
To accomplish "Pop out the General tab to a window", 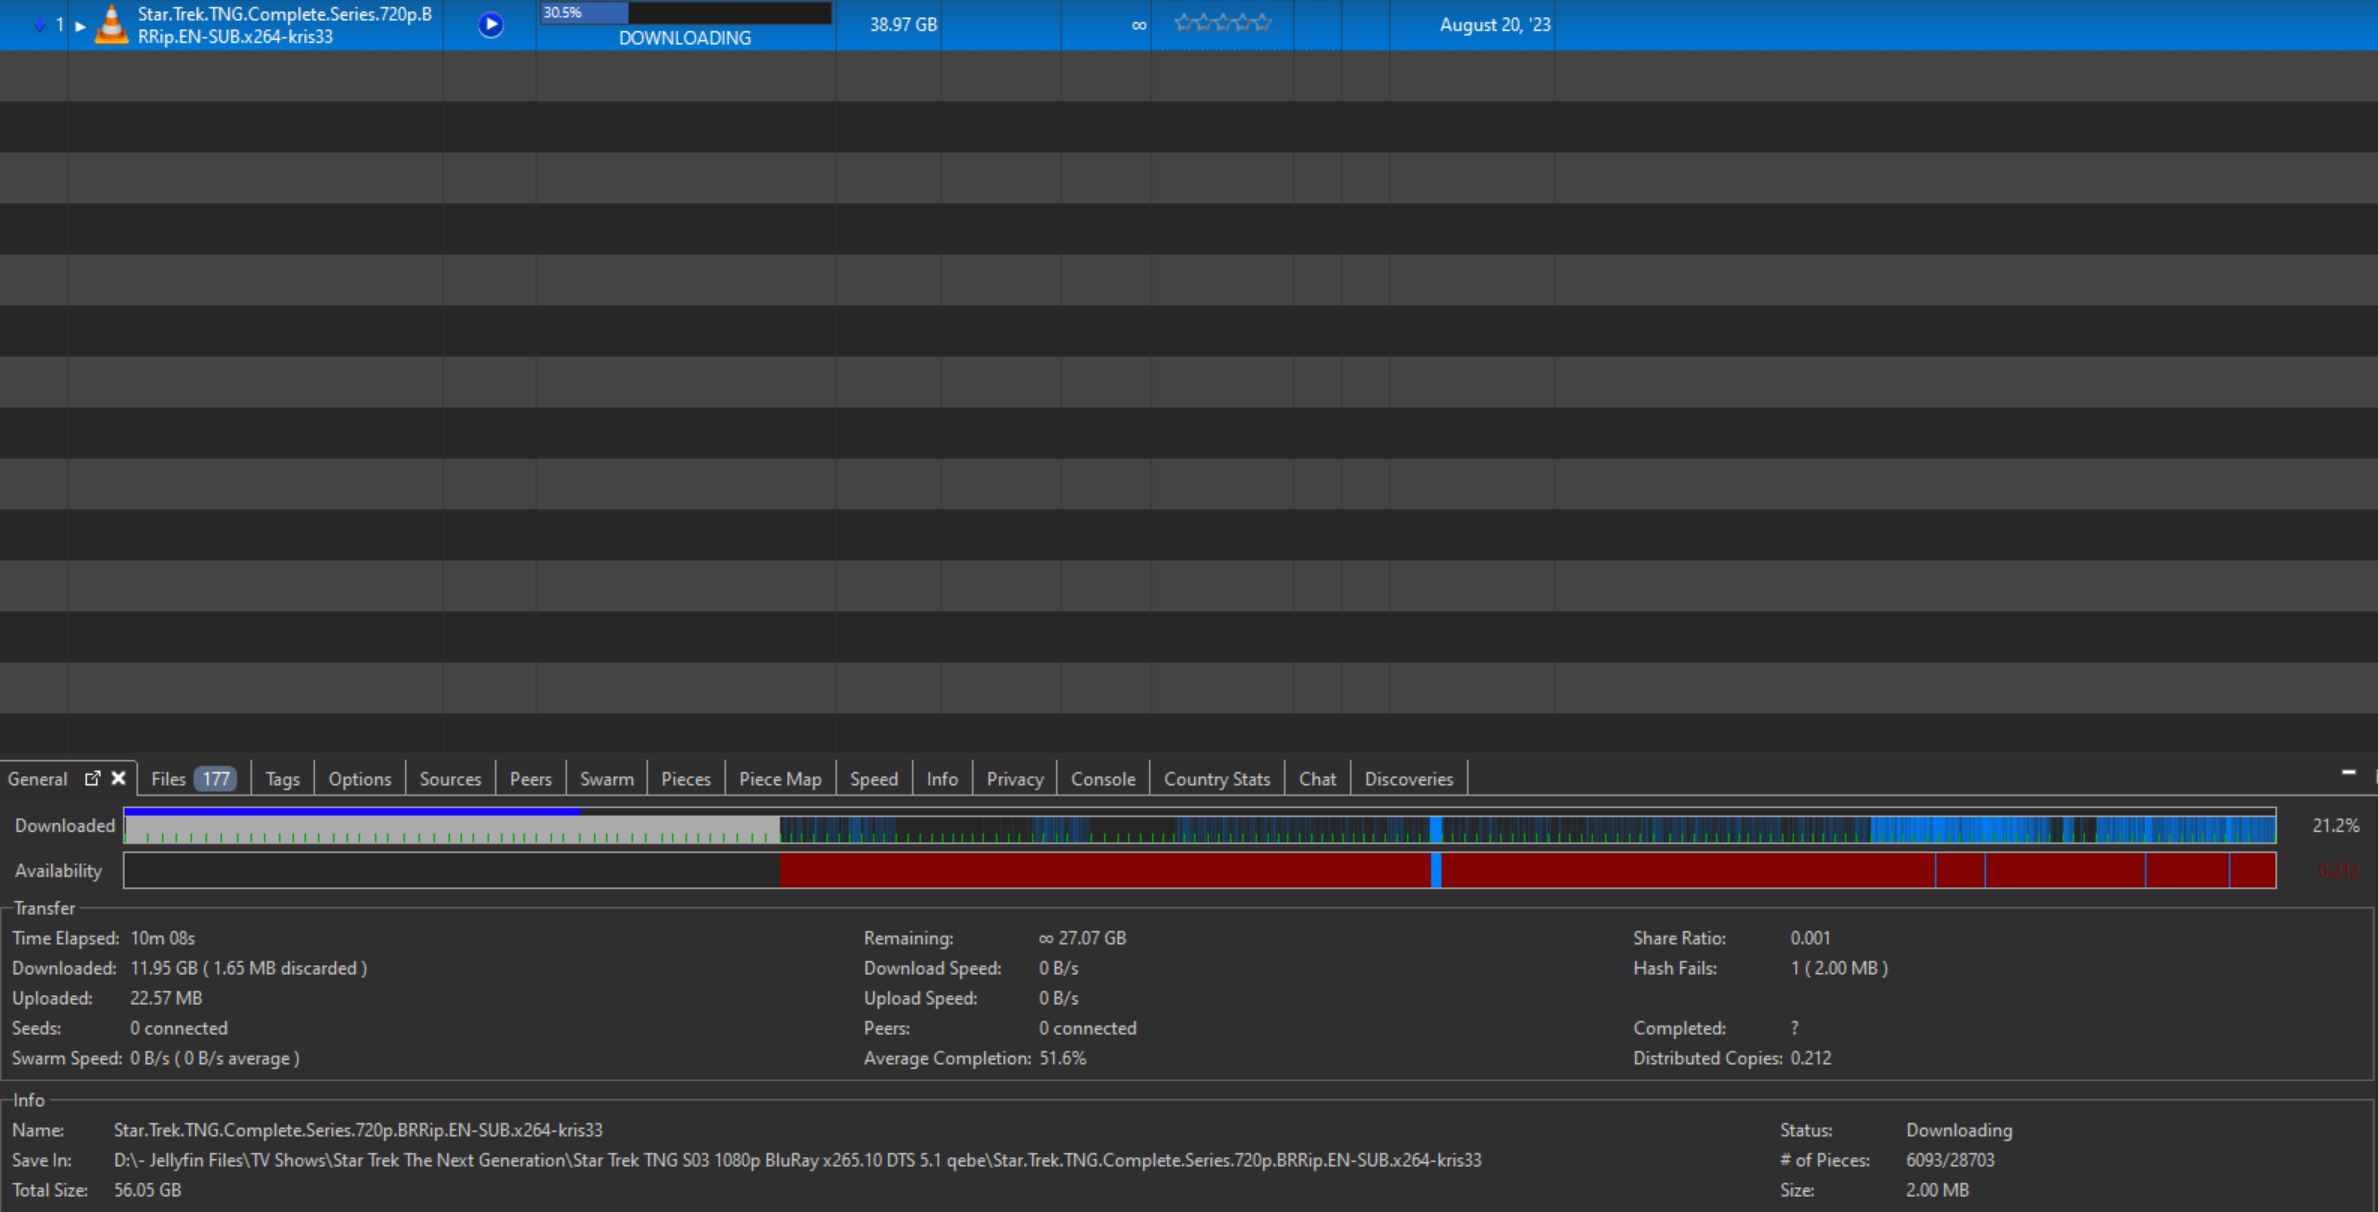I will coord(92,778).
